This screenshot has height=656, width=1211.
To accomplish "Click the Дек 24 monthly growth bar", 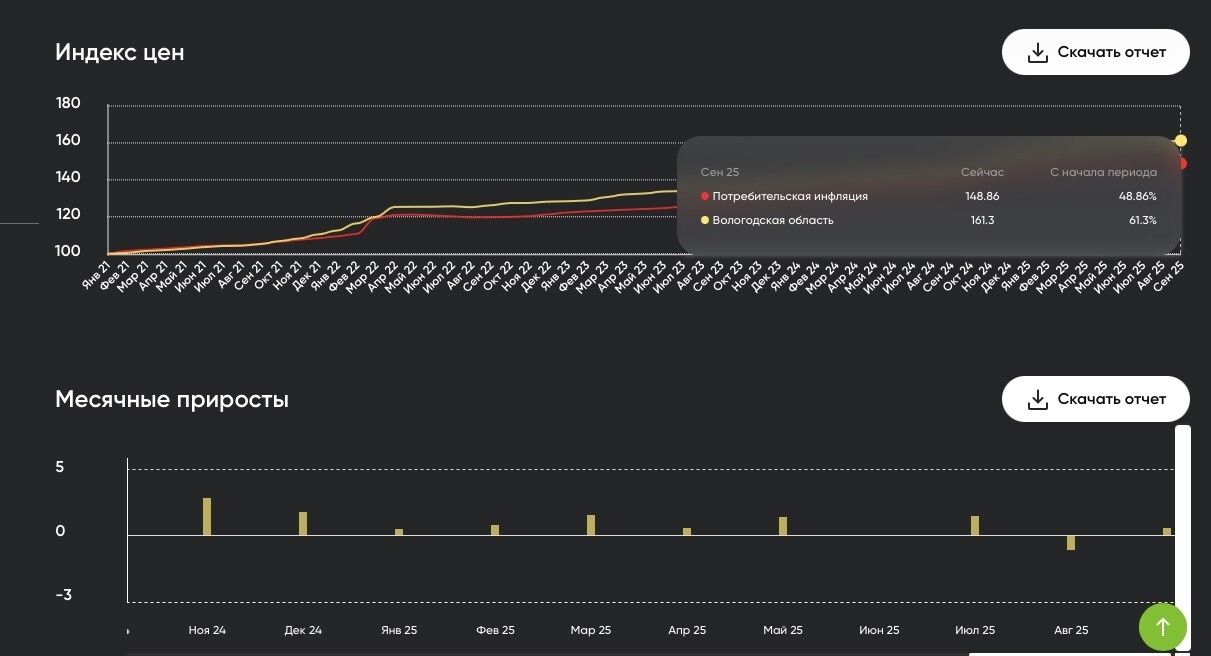I will pos(303,524).
